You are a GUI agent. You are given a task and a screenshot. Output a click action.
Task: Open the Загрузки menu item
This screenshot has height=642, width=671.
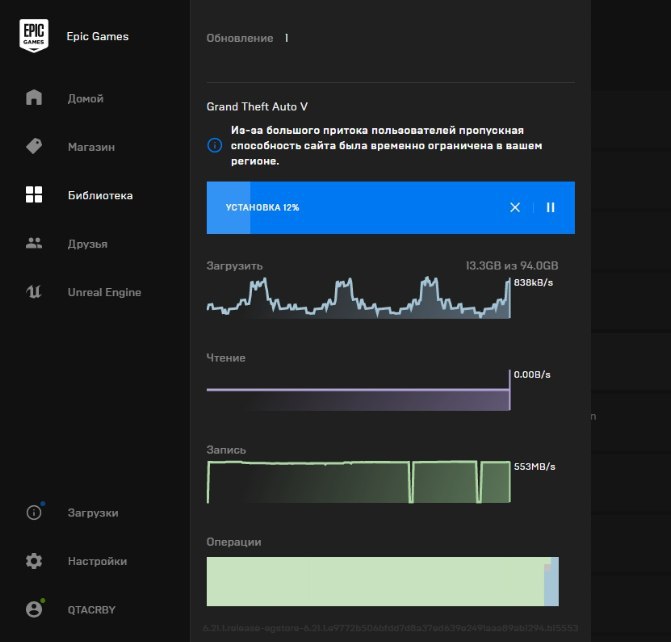click(93, 513)
